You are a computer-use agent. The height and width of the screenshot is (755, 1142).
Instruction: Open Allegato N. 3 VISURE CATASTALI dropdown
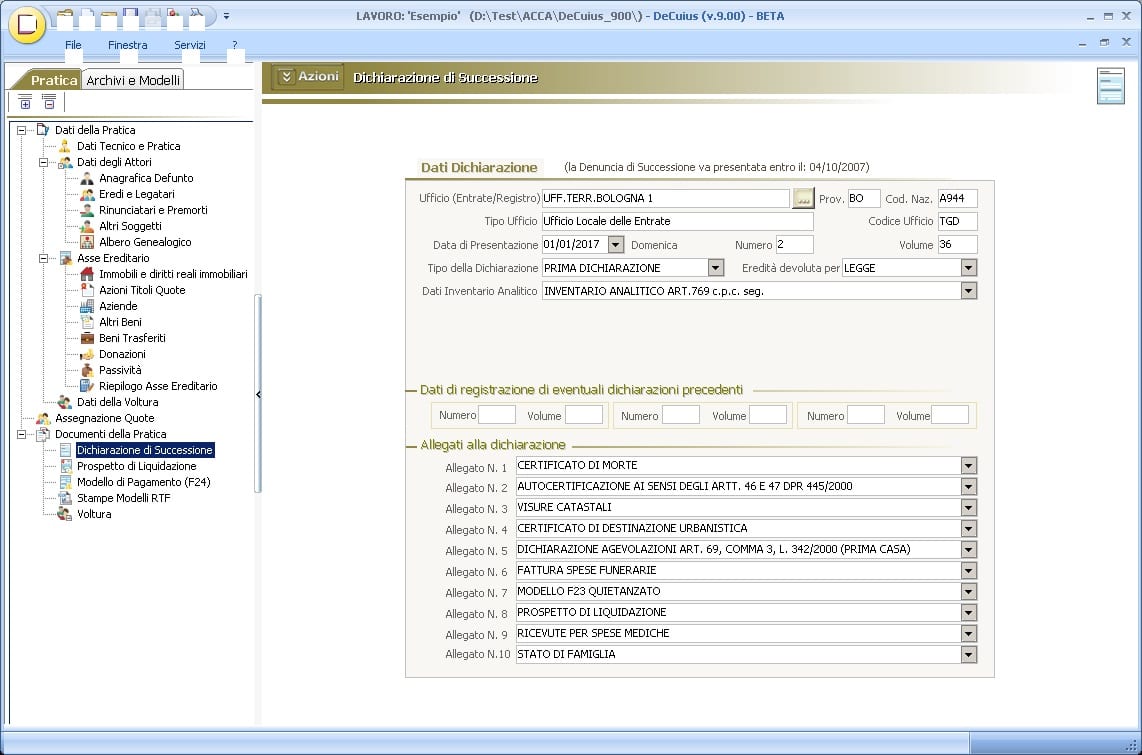[968, 507]
